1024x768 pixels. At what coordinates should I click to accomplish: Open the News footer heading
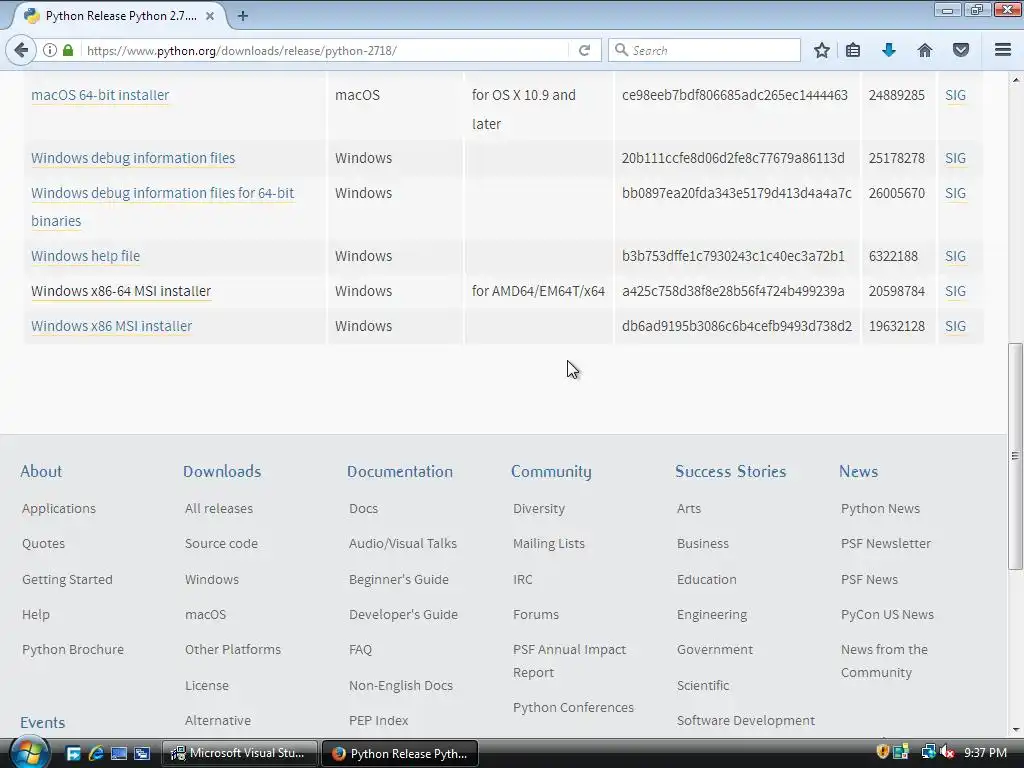coord(858,471)
